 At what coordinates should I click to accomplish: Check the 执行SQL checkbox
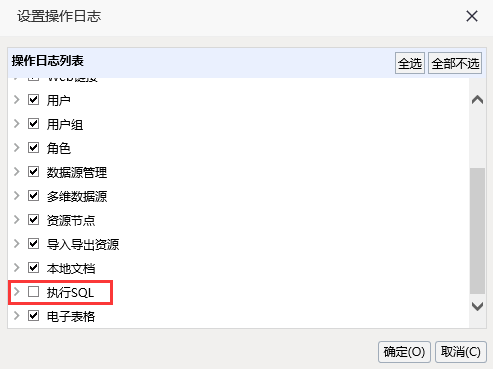pos(33,292)
